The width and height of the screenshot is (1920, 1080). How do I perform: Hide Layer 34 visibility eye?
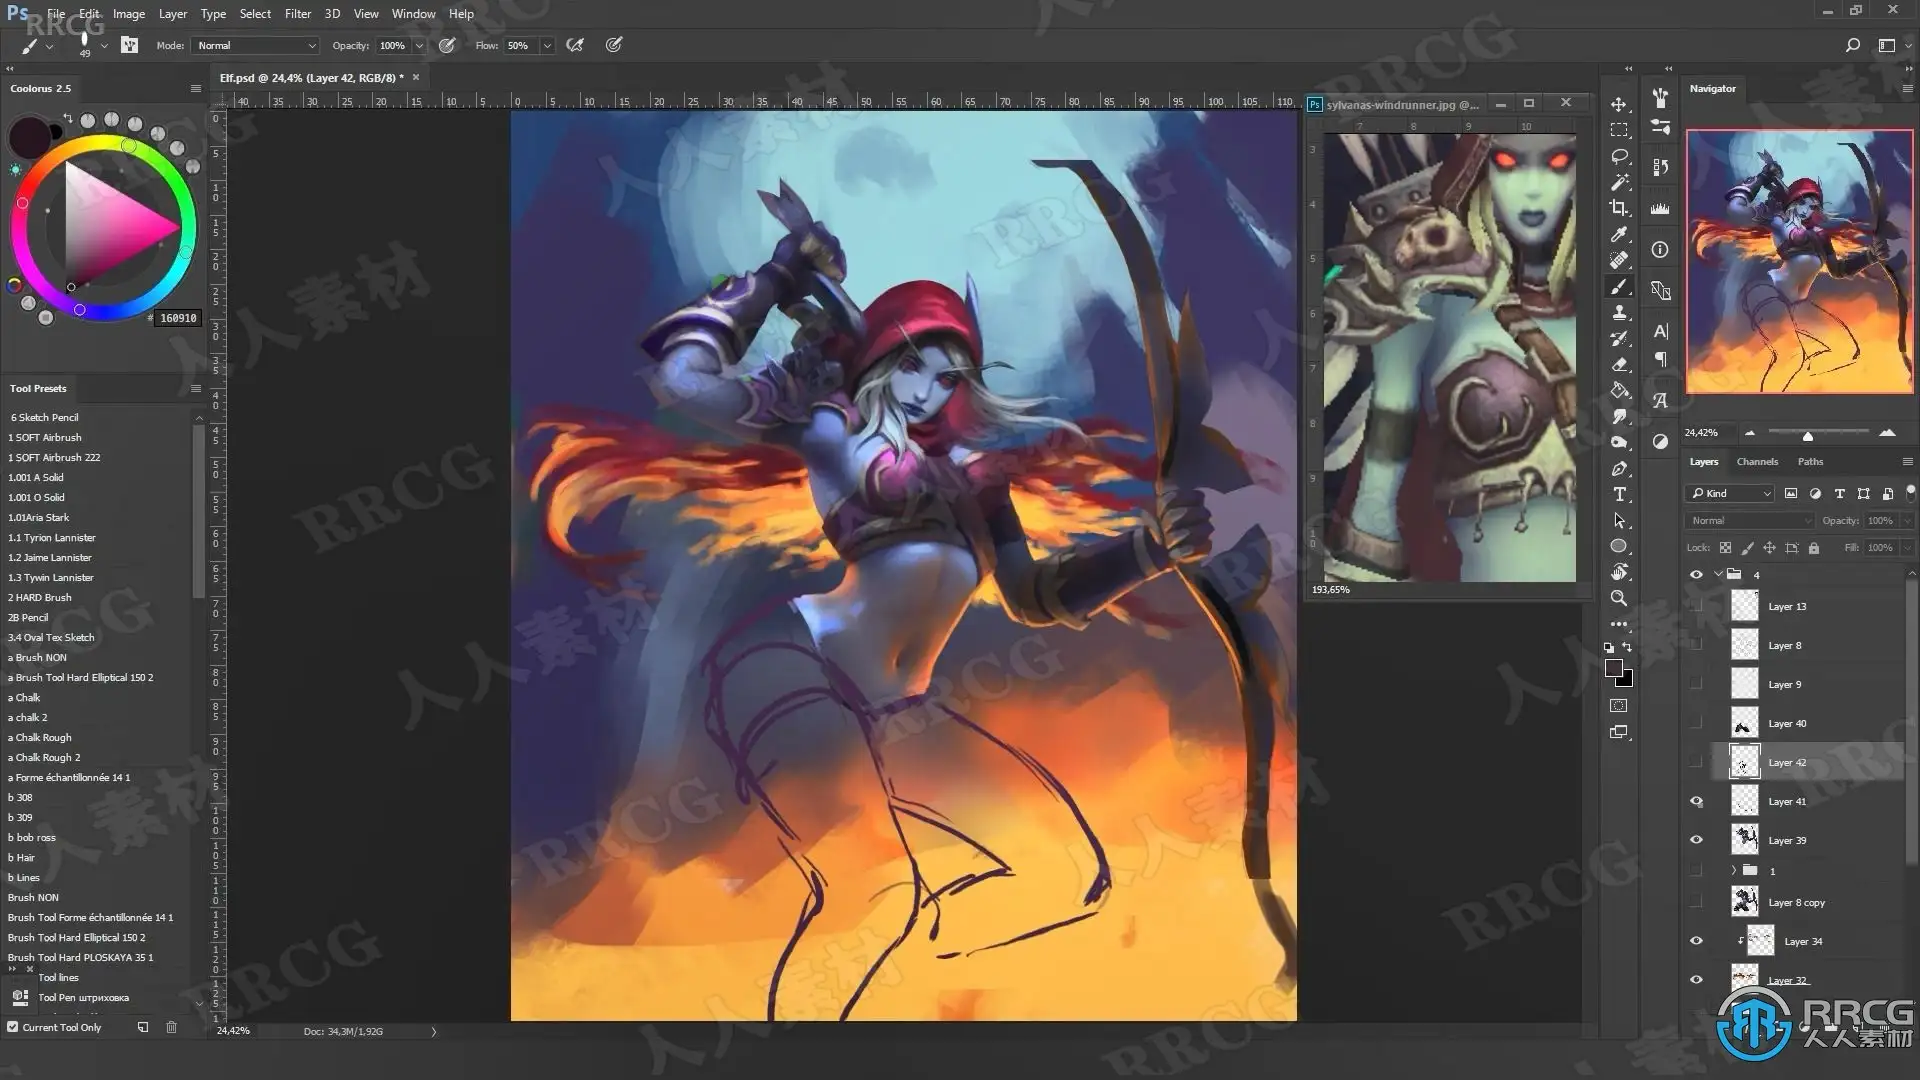click(x=1696, y=941)
